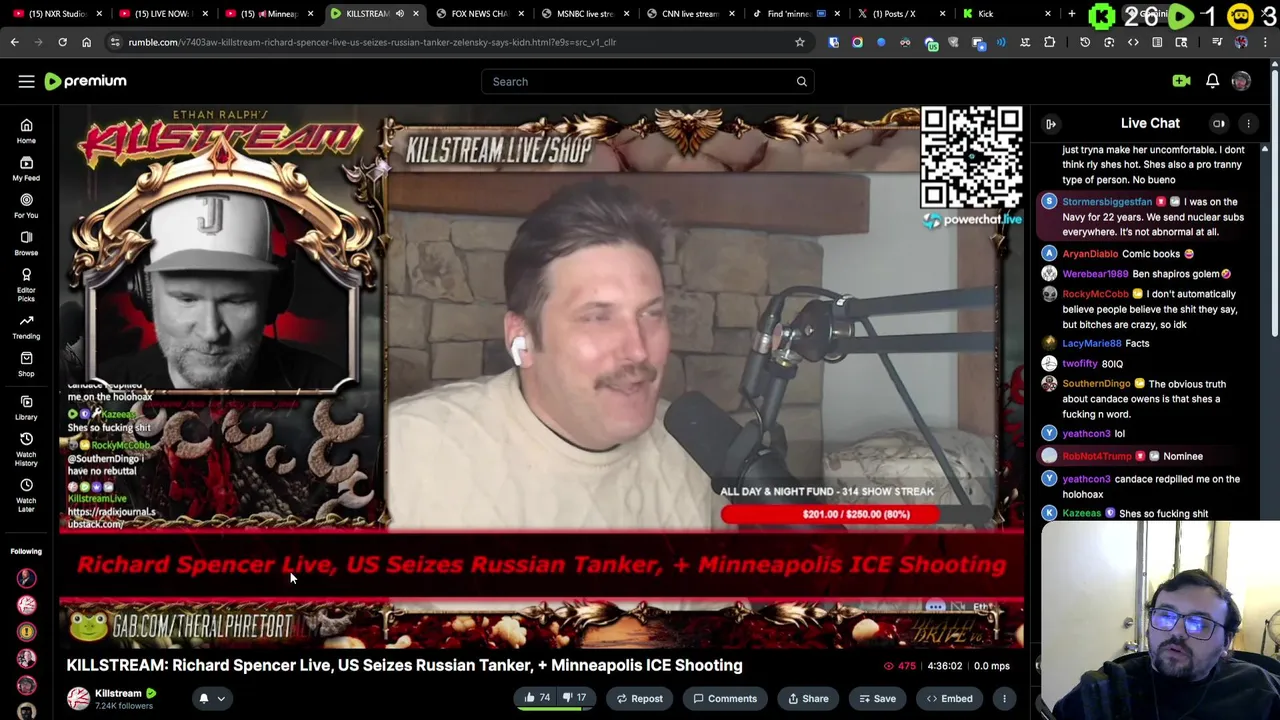
Task: Click the go-live camera icon
Action: click(1181, 81)
